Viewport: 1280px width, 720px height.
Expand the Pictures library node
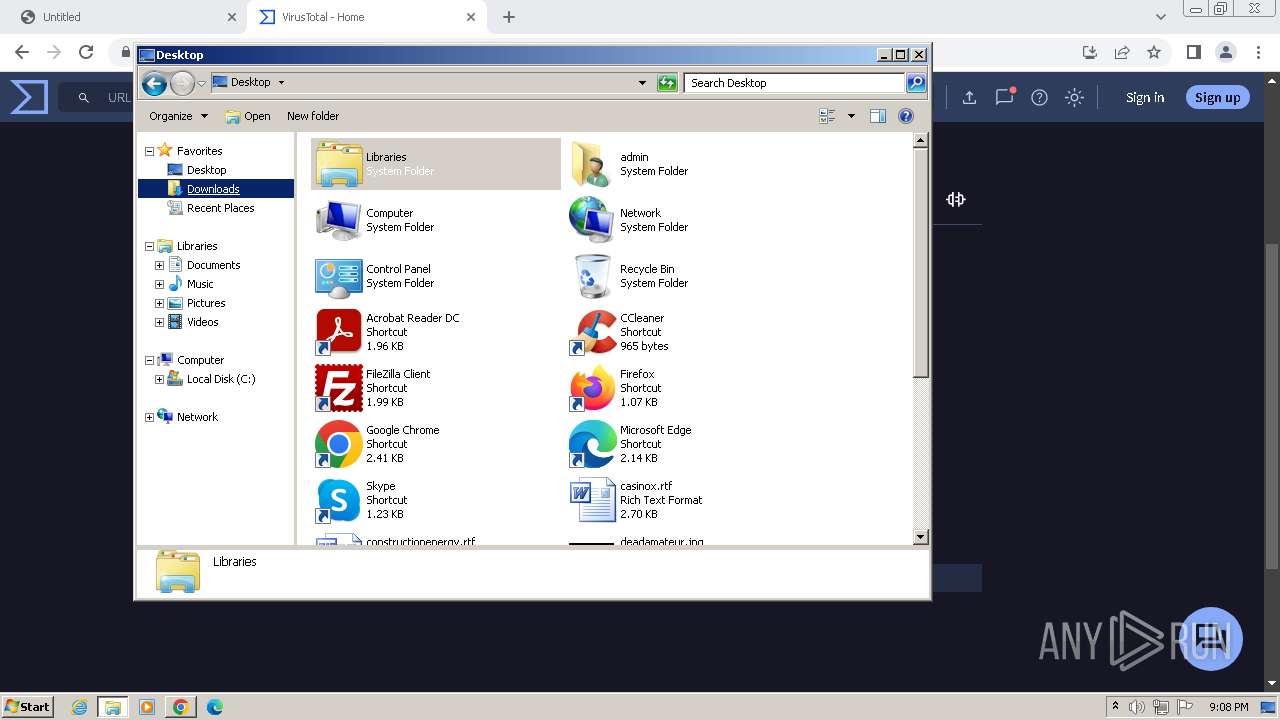point(159,303)
